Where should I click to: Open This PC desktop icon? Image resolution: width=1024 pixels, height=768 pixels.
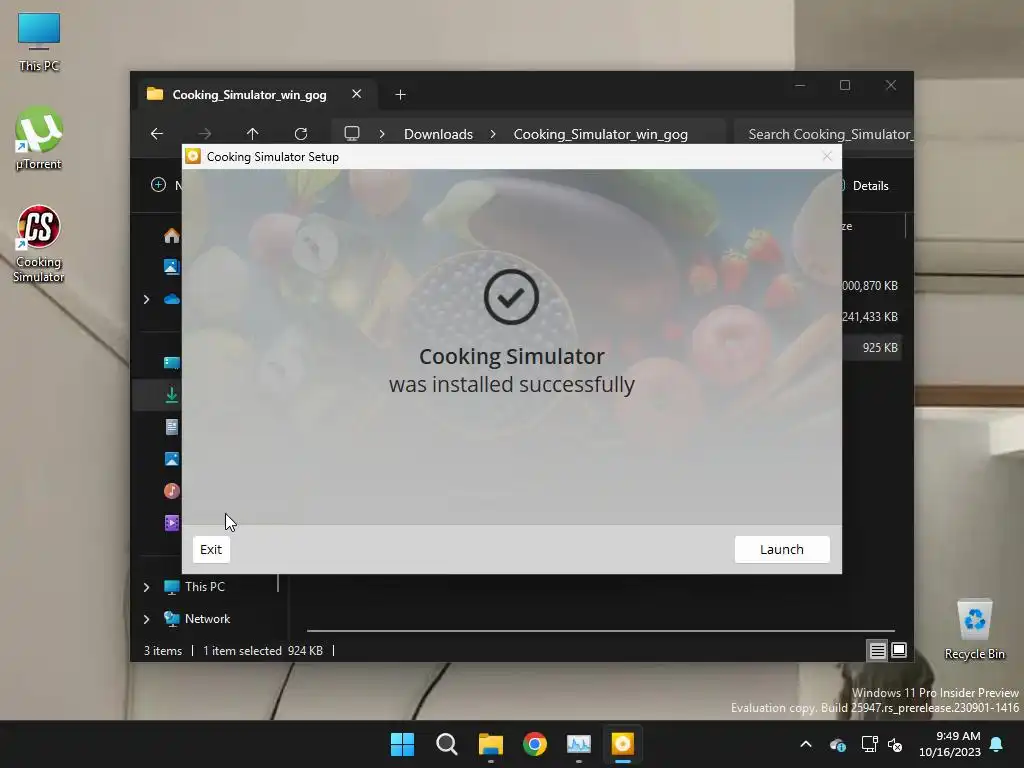[x=39, y=42]
